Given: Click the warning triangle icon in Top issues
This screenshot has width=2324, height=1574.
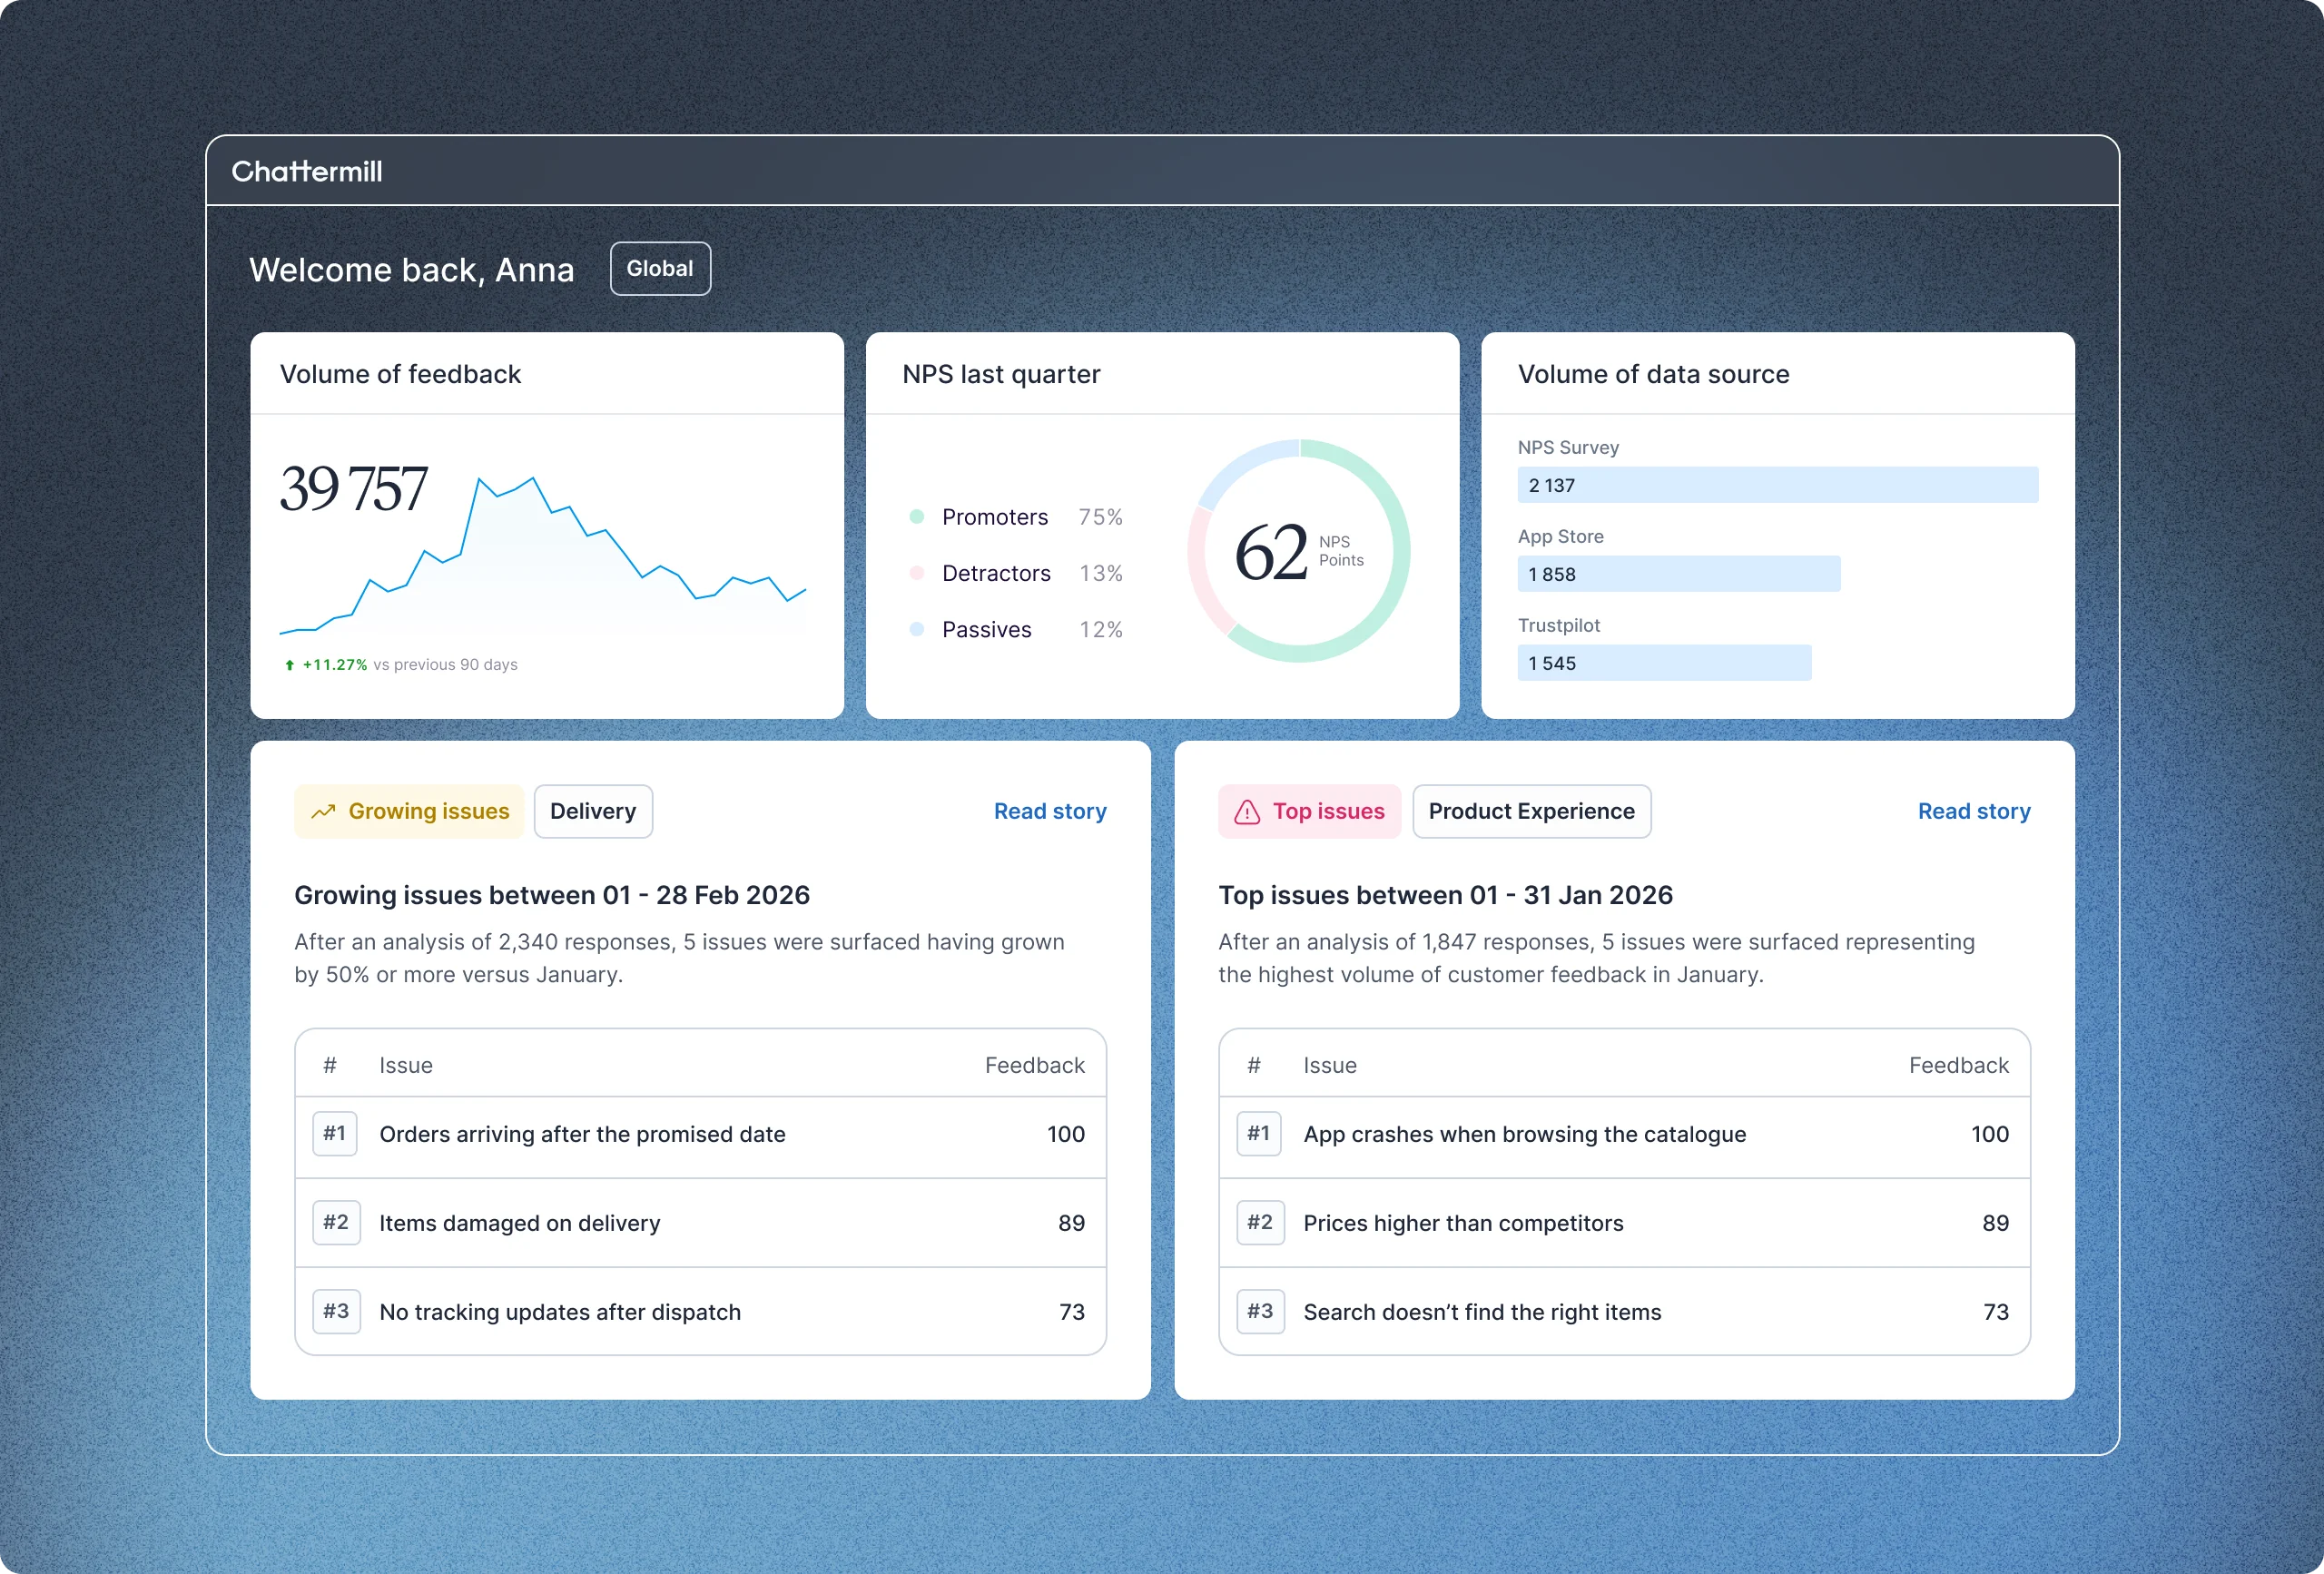Looking at the screenshot, I should coord(1247,812).
